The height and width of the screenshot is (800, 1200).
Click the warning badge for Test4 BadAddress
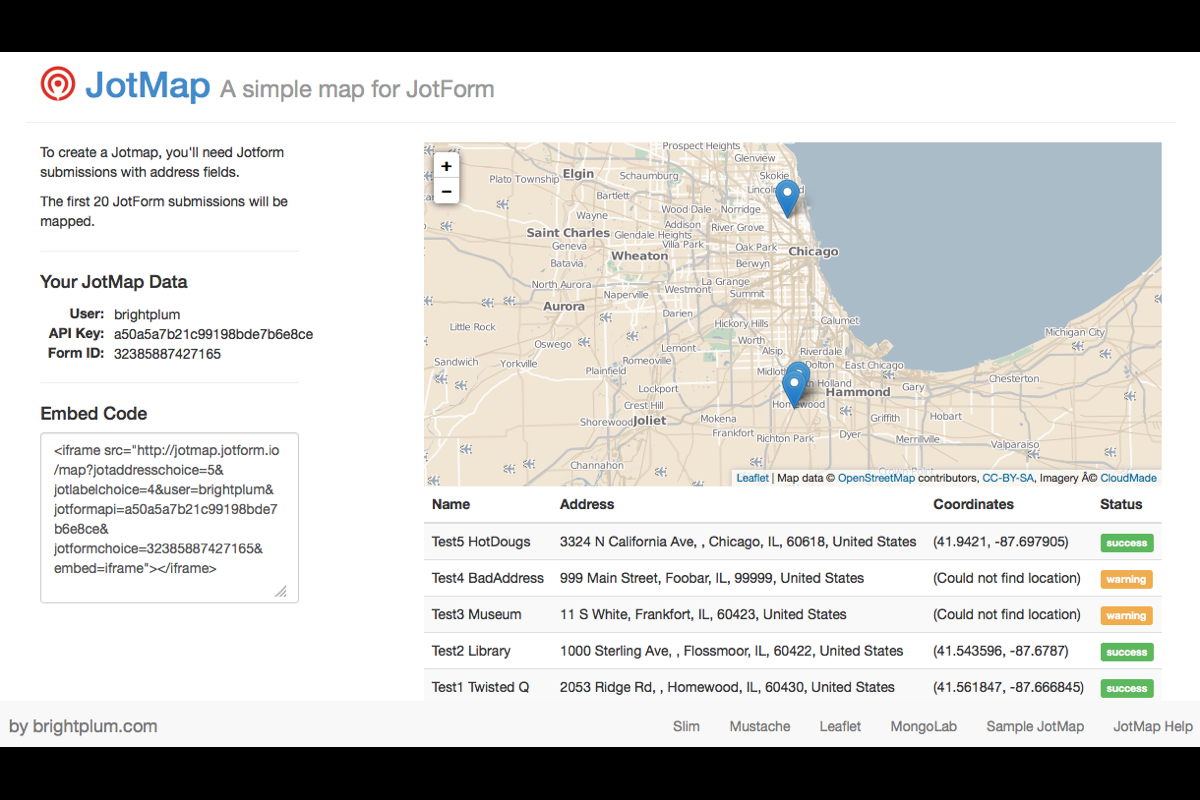pos(1126,578)
